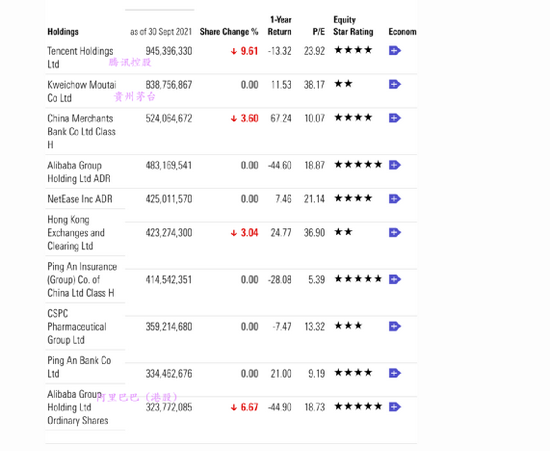
Task: Click the 1-year return value -13.32
Action: click(x=280, y=51)
